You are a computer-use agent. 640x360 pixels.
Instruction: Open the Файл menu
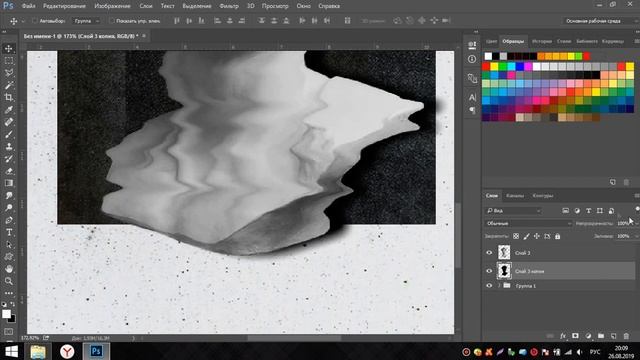(28, 6)
